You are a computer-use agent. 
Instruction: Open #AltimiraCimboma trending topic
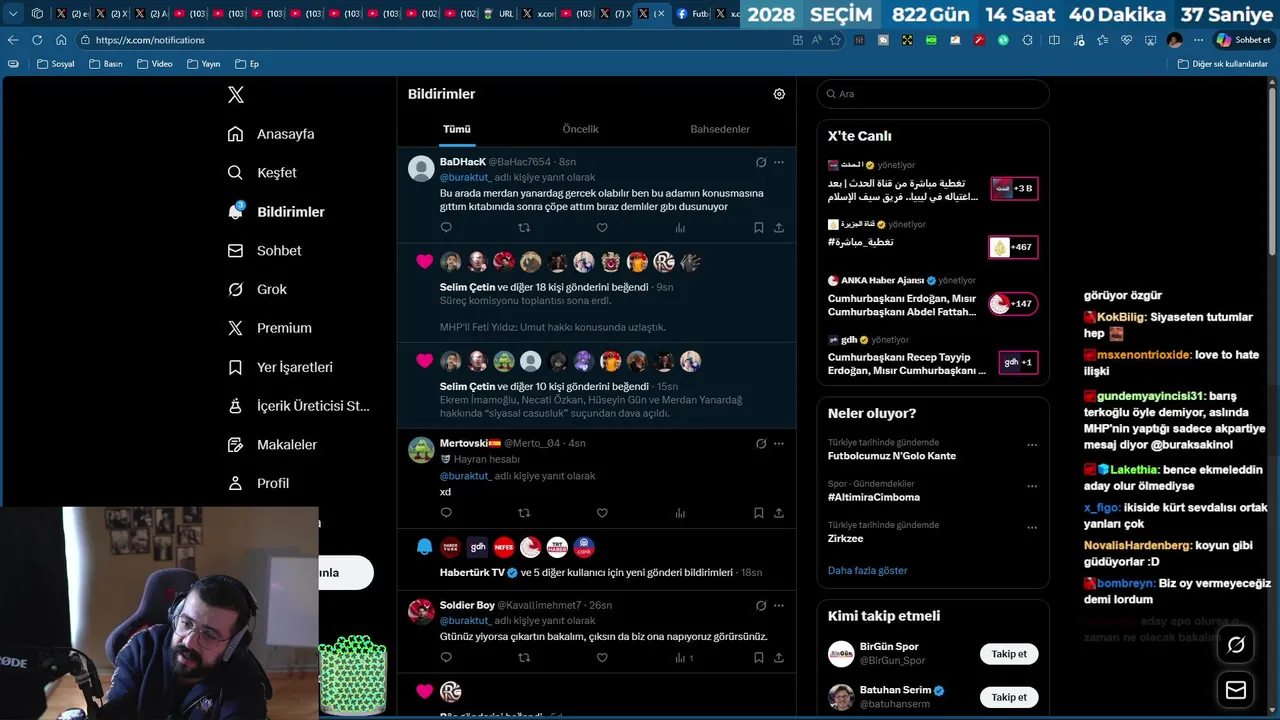pyautogui.click(x=874, y=497)
